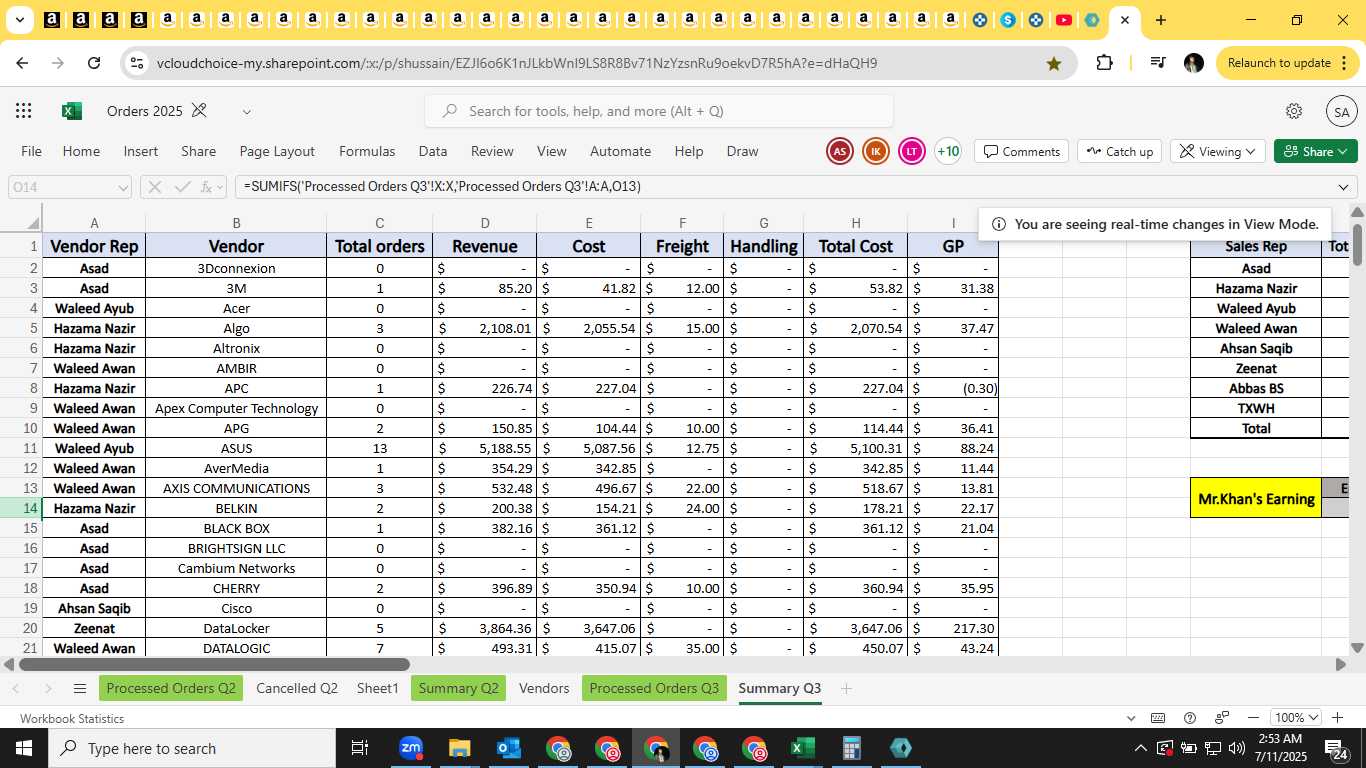Open the all sheets list icon
Image resolution: width=1366 pixels, height=768 pixels.
pos(80,688)
